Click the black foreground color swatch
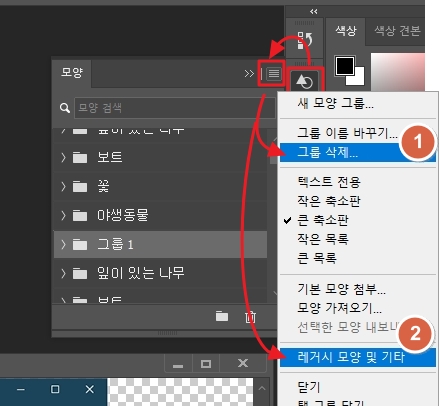 click(345, 66)
